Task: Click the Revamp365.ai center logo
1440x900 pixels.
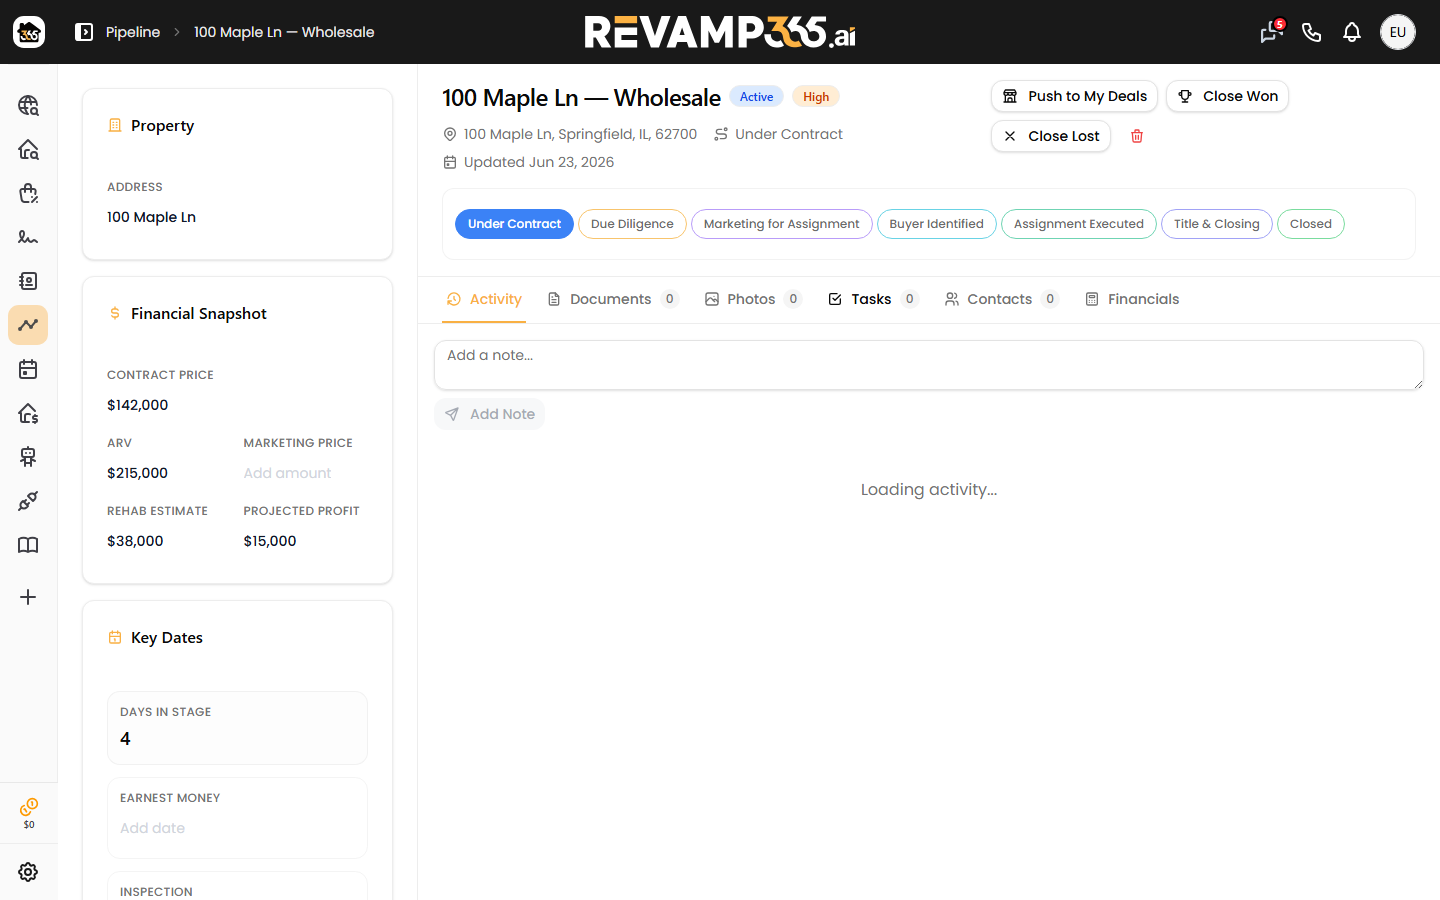Action: pyautogui.click(x=720, y=32)
